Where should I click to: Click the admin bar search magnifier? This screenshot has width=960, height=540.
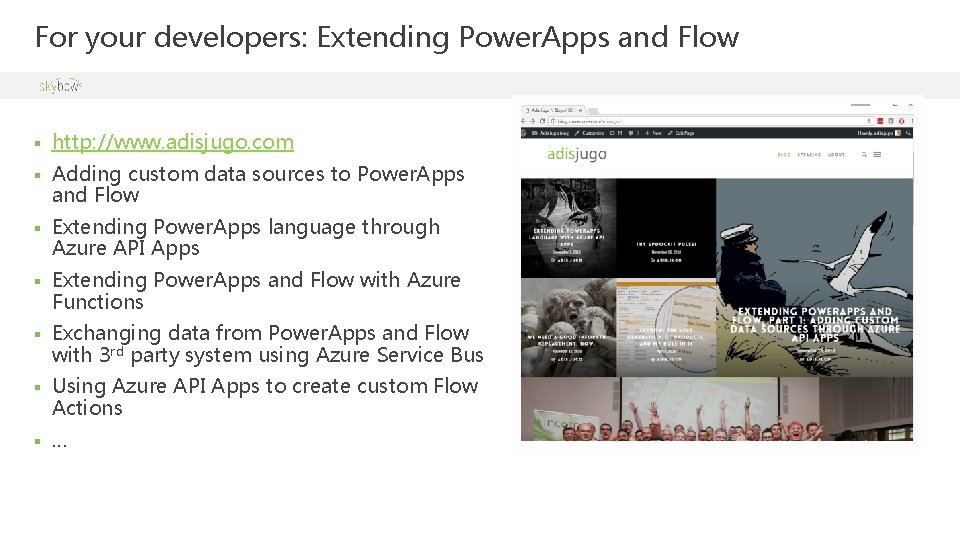pyautogui.click(x=908, y=133)
